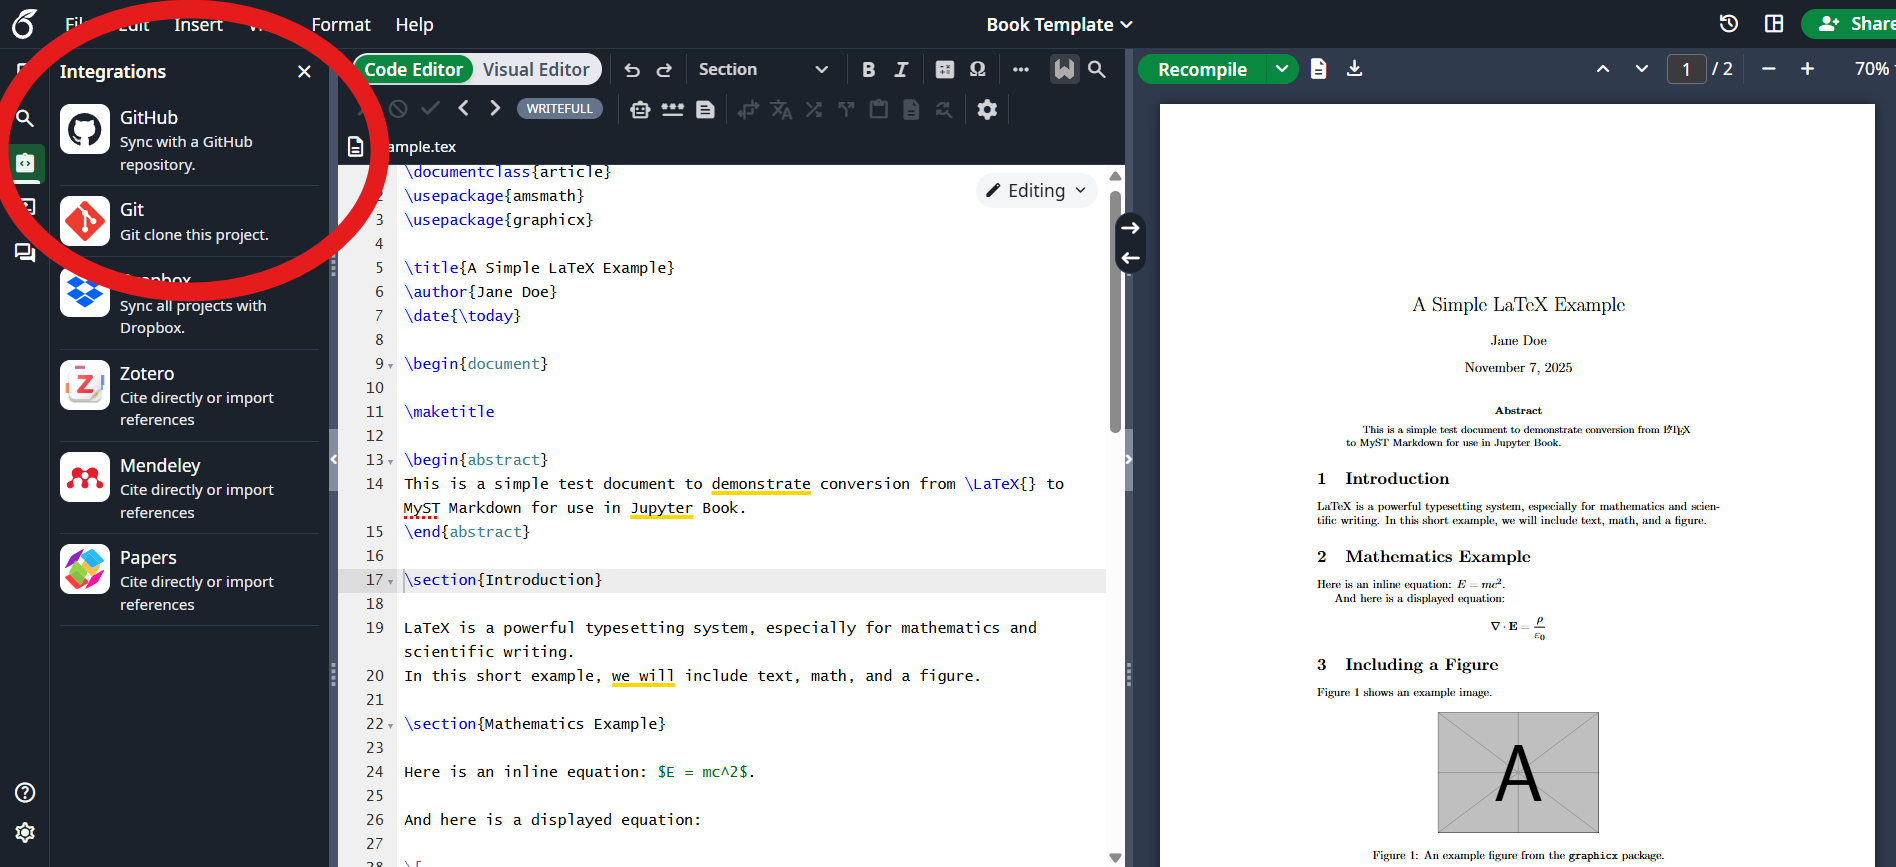1896x867 pixels.
Task: Open the GitHub integration logo
Action: 85,129
